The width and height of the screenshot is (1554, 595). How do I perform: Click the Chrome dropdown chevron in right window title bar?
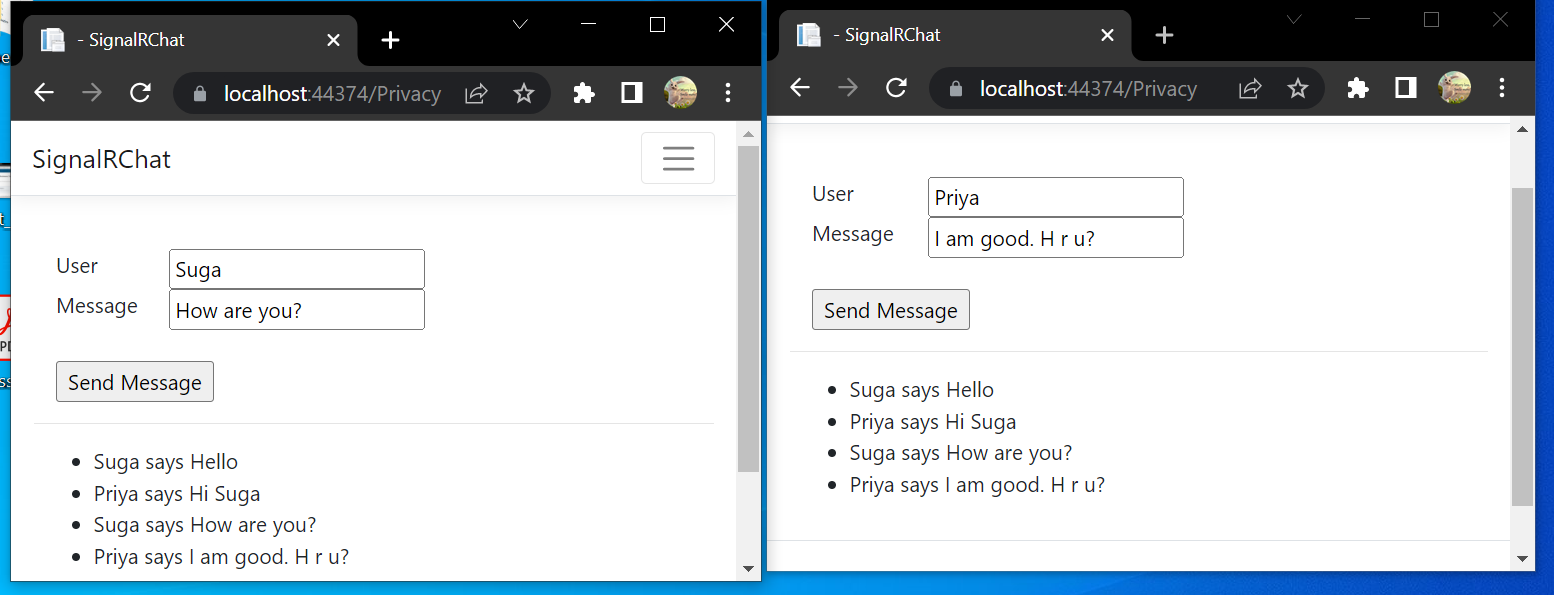(x=1294, y=18)
